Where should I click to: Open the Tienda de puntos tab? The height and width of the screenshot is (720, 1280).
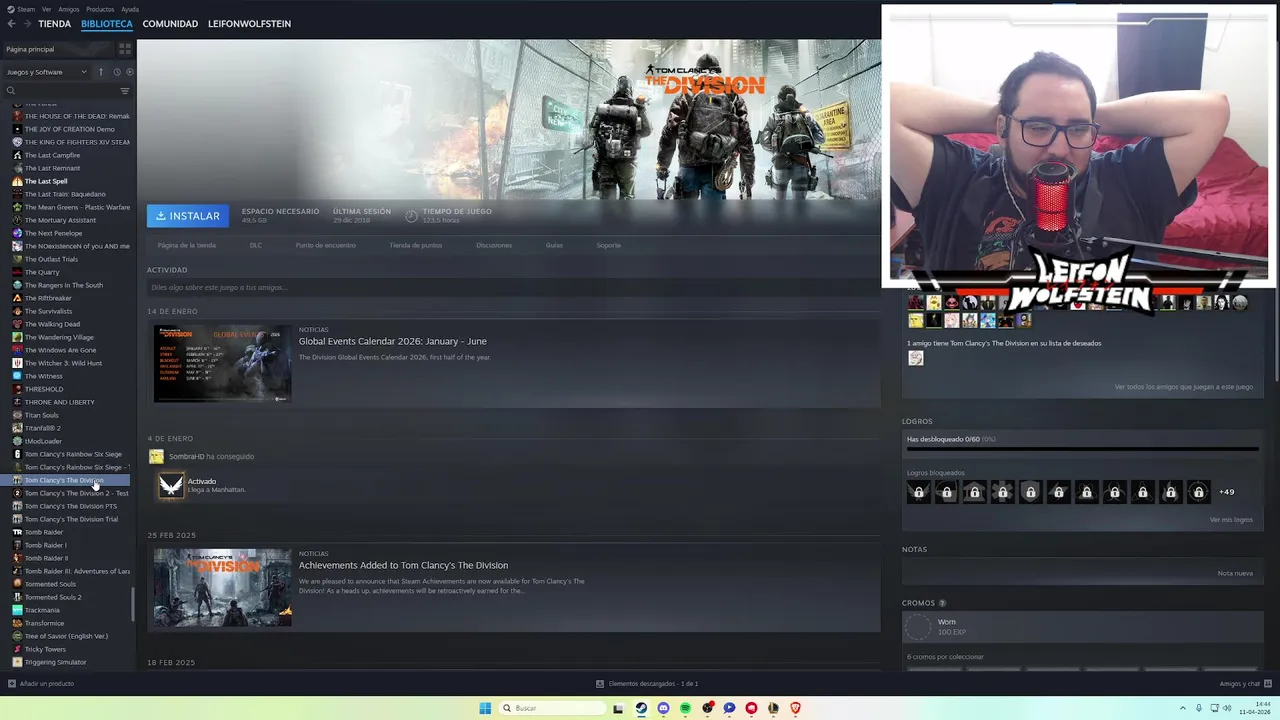(x=415, y=245)
